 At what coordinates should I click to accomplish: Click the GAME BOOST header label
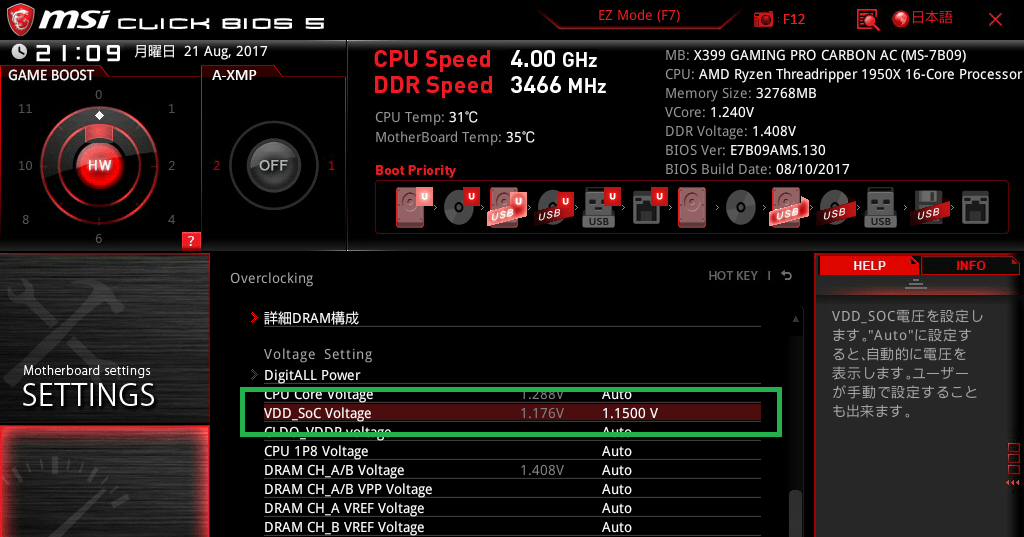click(x=51, y=75)
